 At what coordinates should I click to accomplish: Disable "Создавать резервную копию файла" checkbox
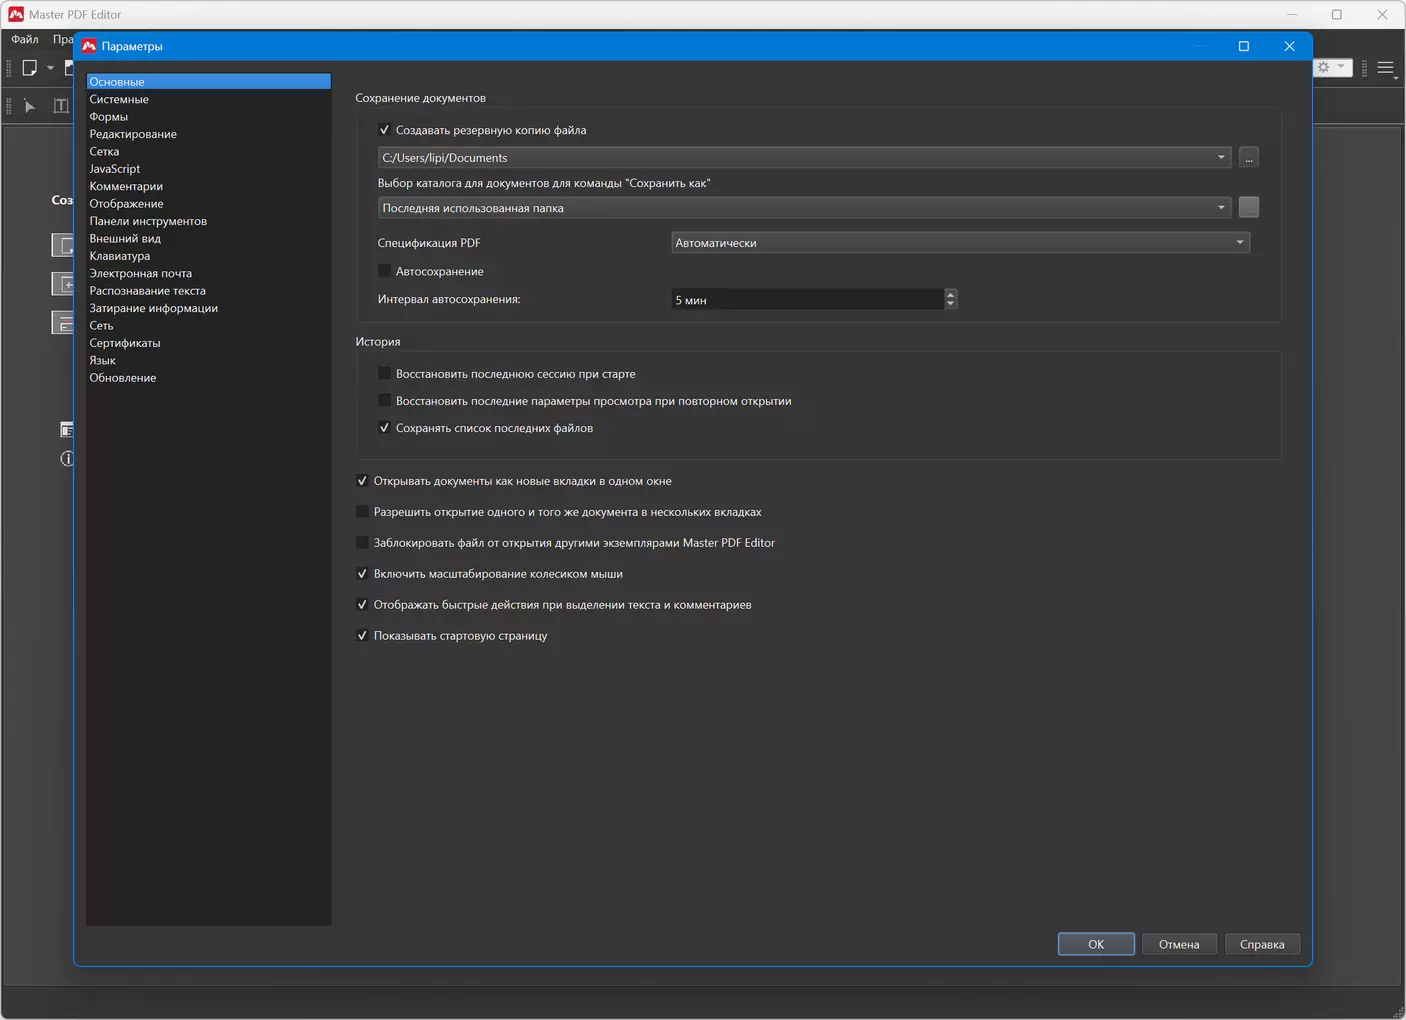pos(385,130)
